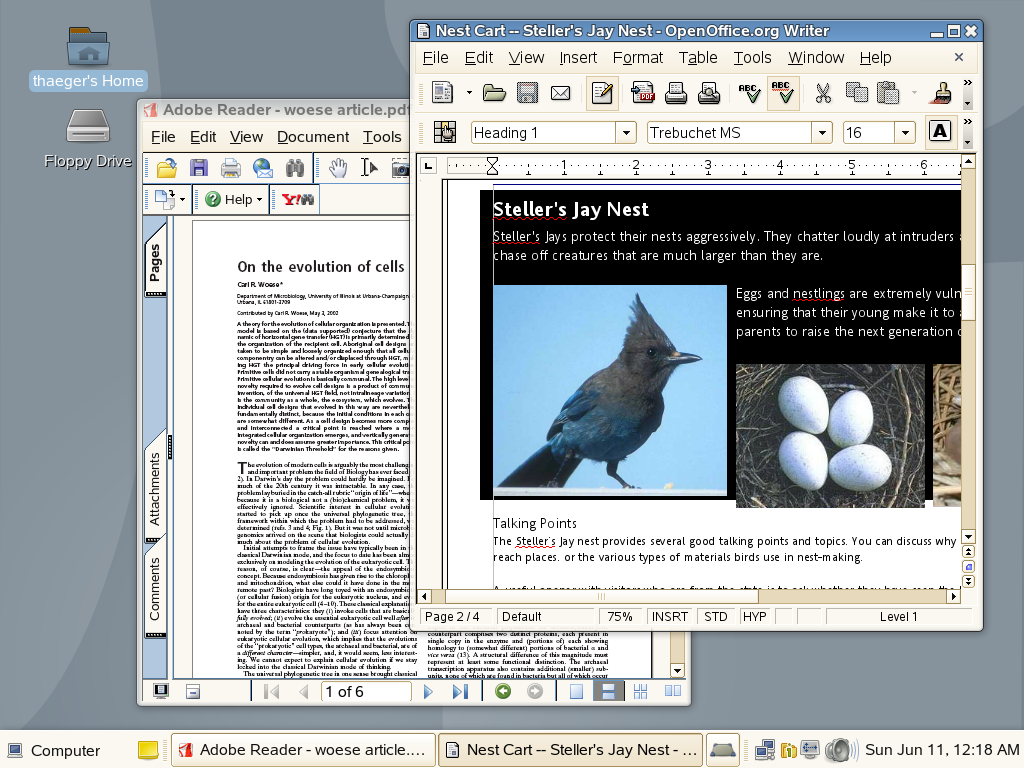Click the Save floppy icon in Writer
Viewport: 1024px width, 768px height.
527,93
